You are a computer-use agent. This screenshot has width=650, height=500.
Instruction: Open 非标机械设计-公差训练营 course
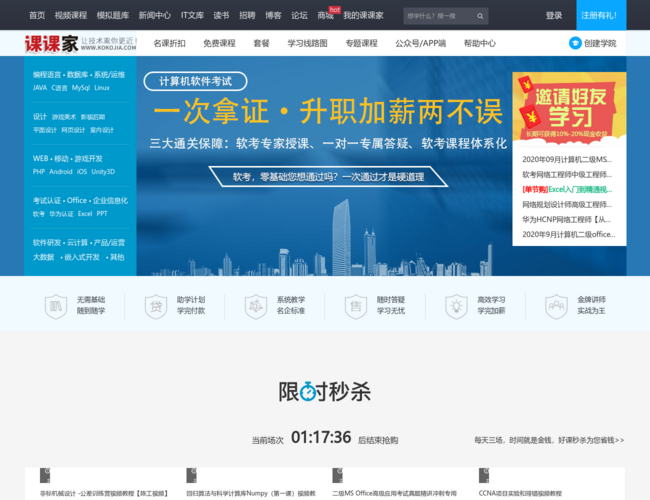(104, 493)
